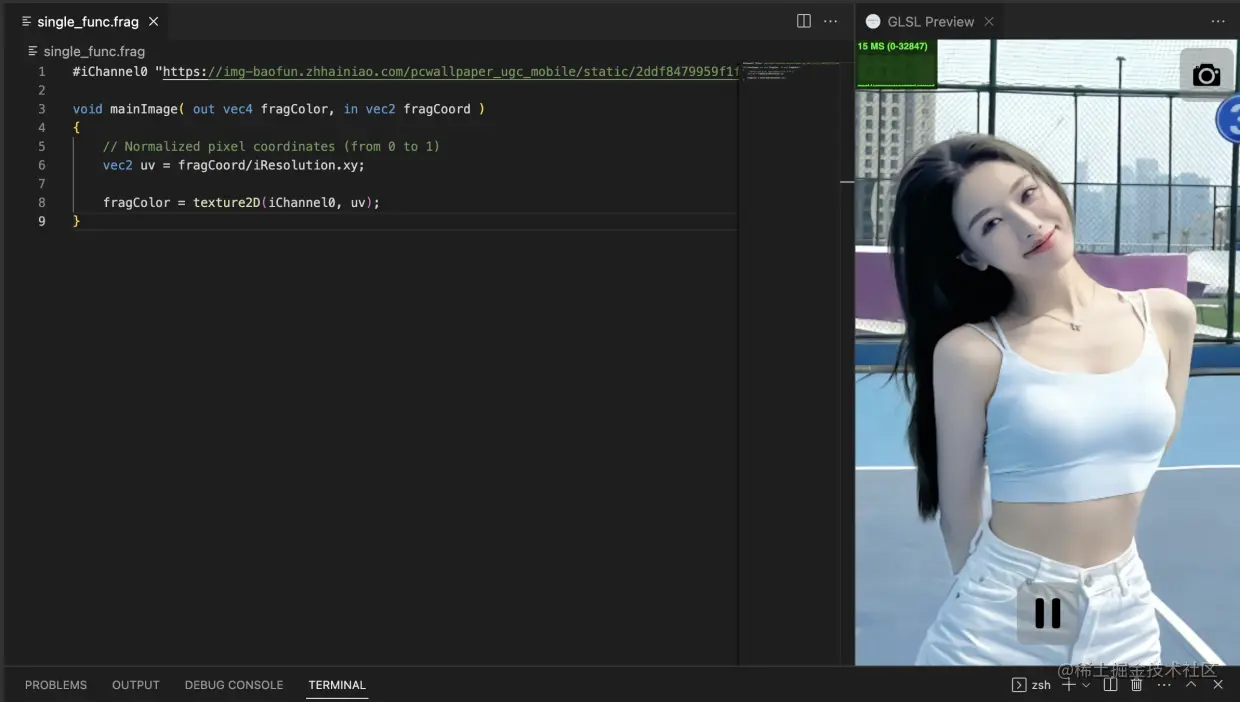The image size is (1240, 702).
Task: Open the terminal profile dropdown chevron
Action: coord(1086,685)
